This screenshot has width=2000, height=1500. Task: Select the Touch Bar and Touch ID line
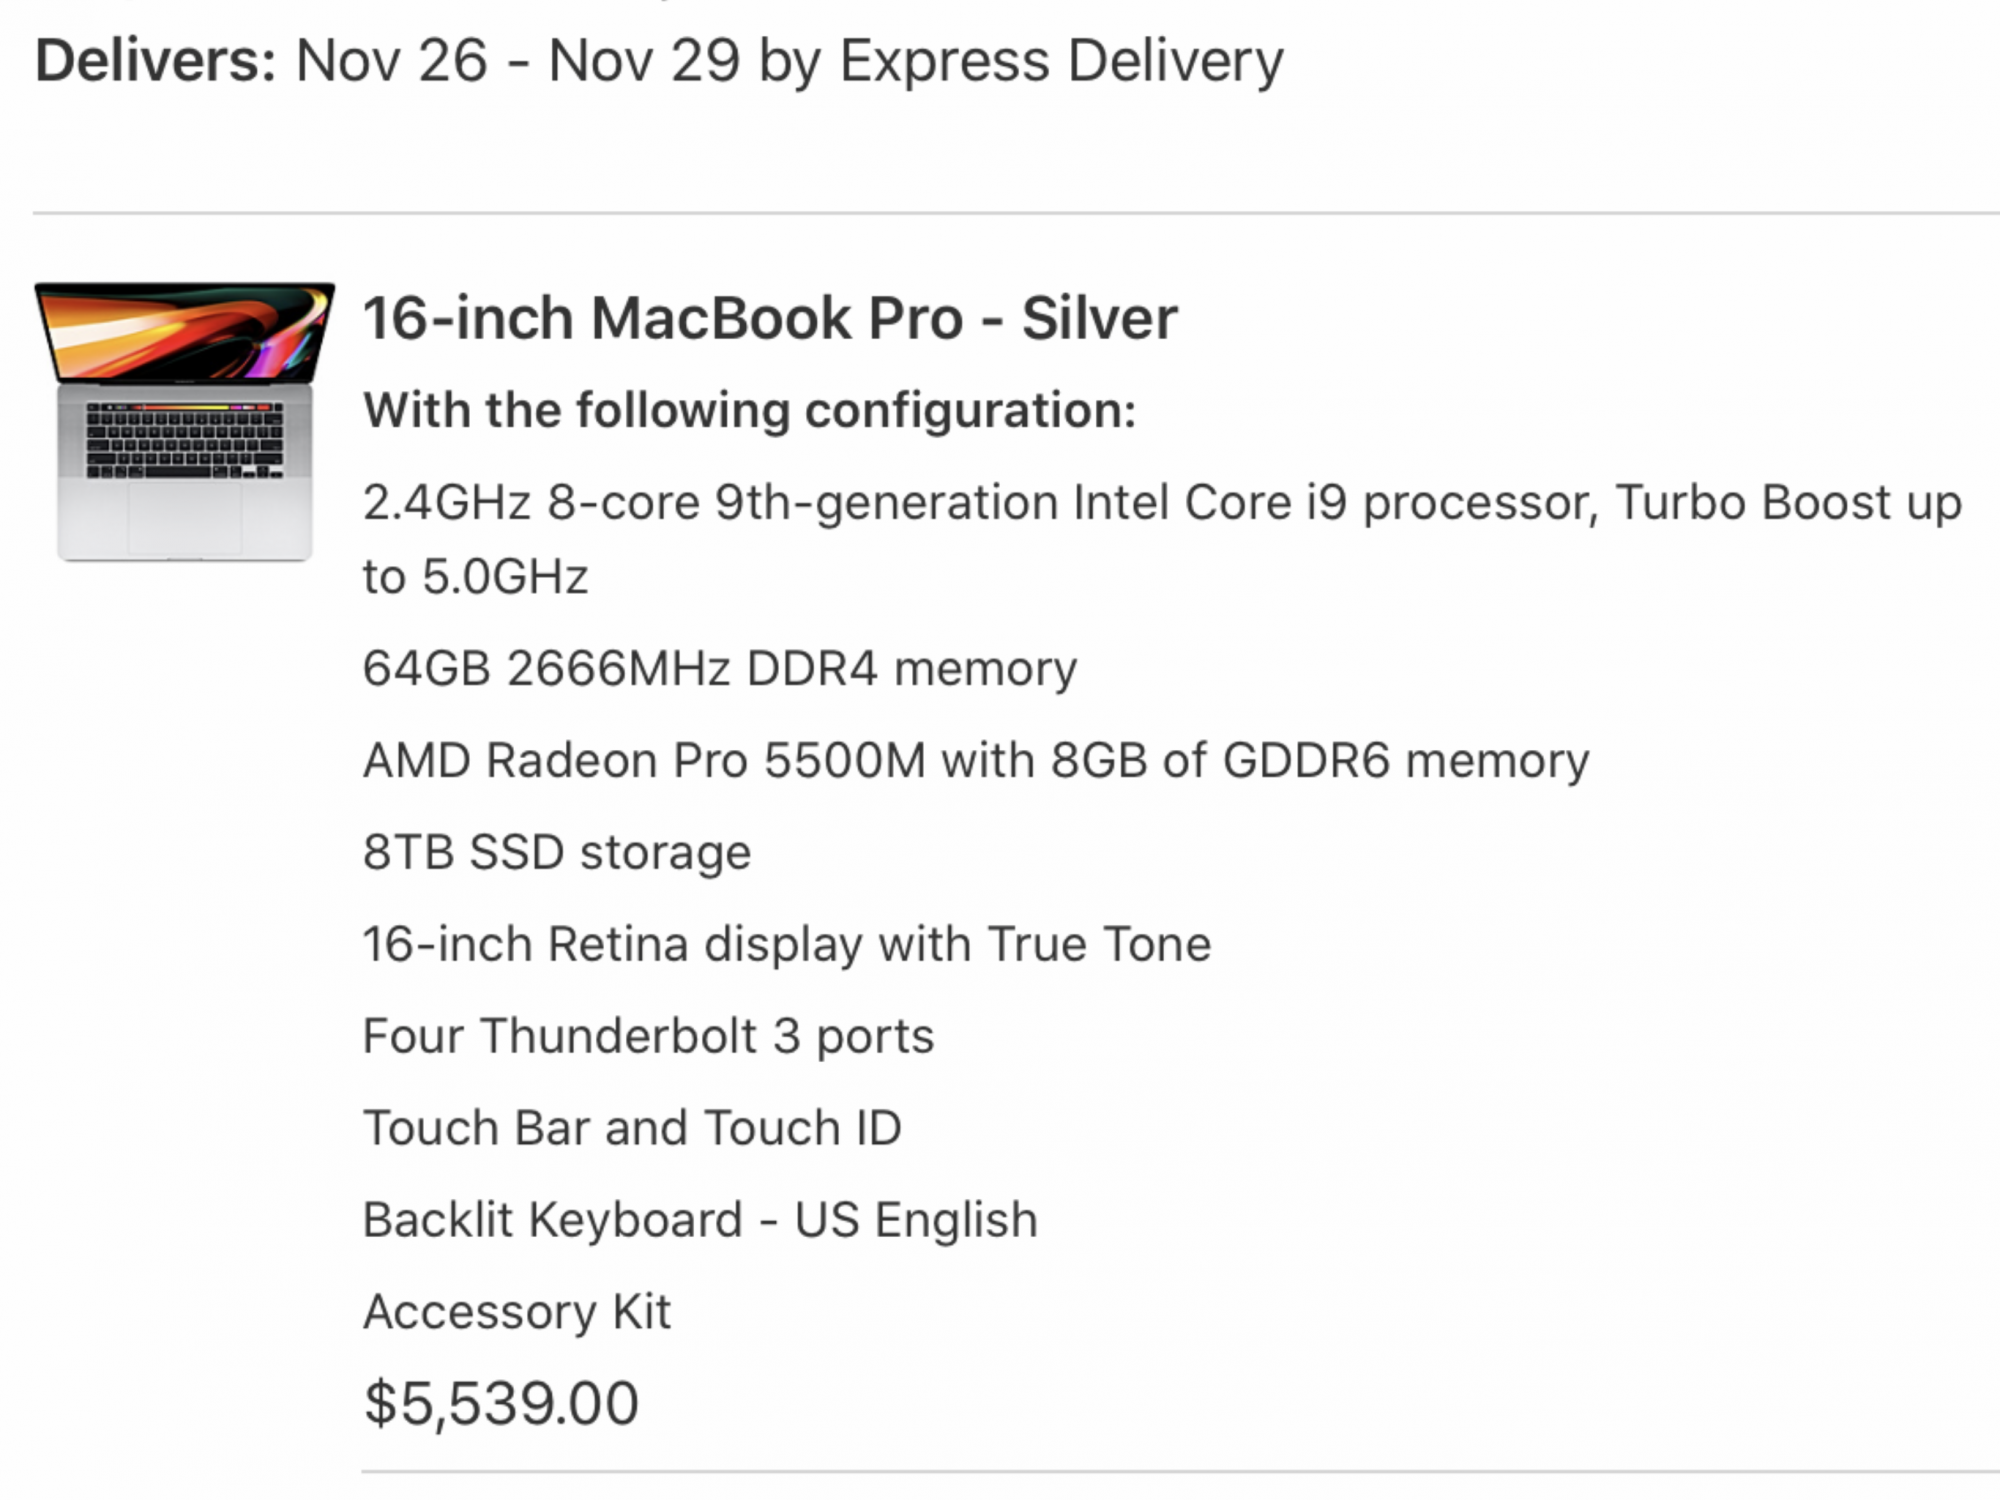[x=632, y=1128]
